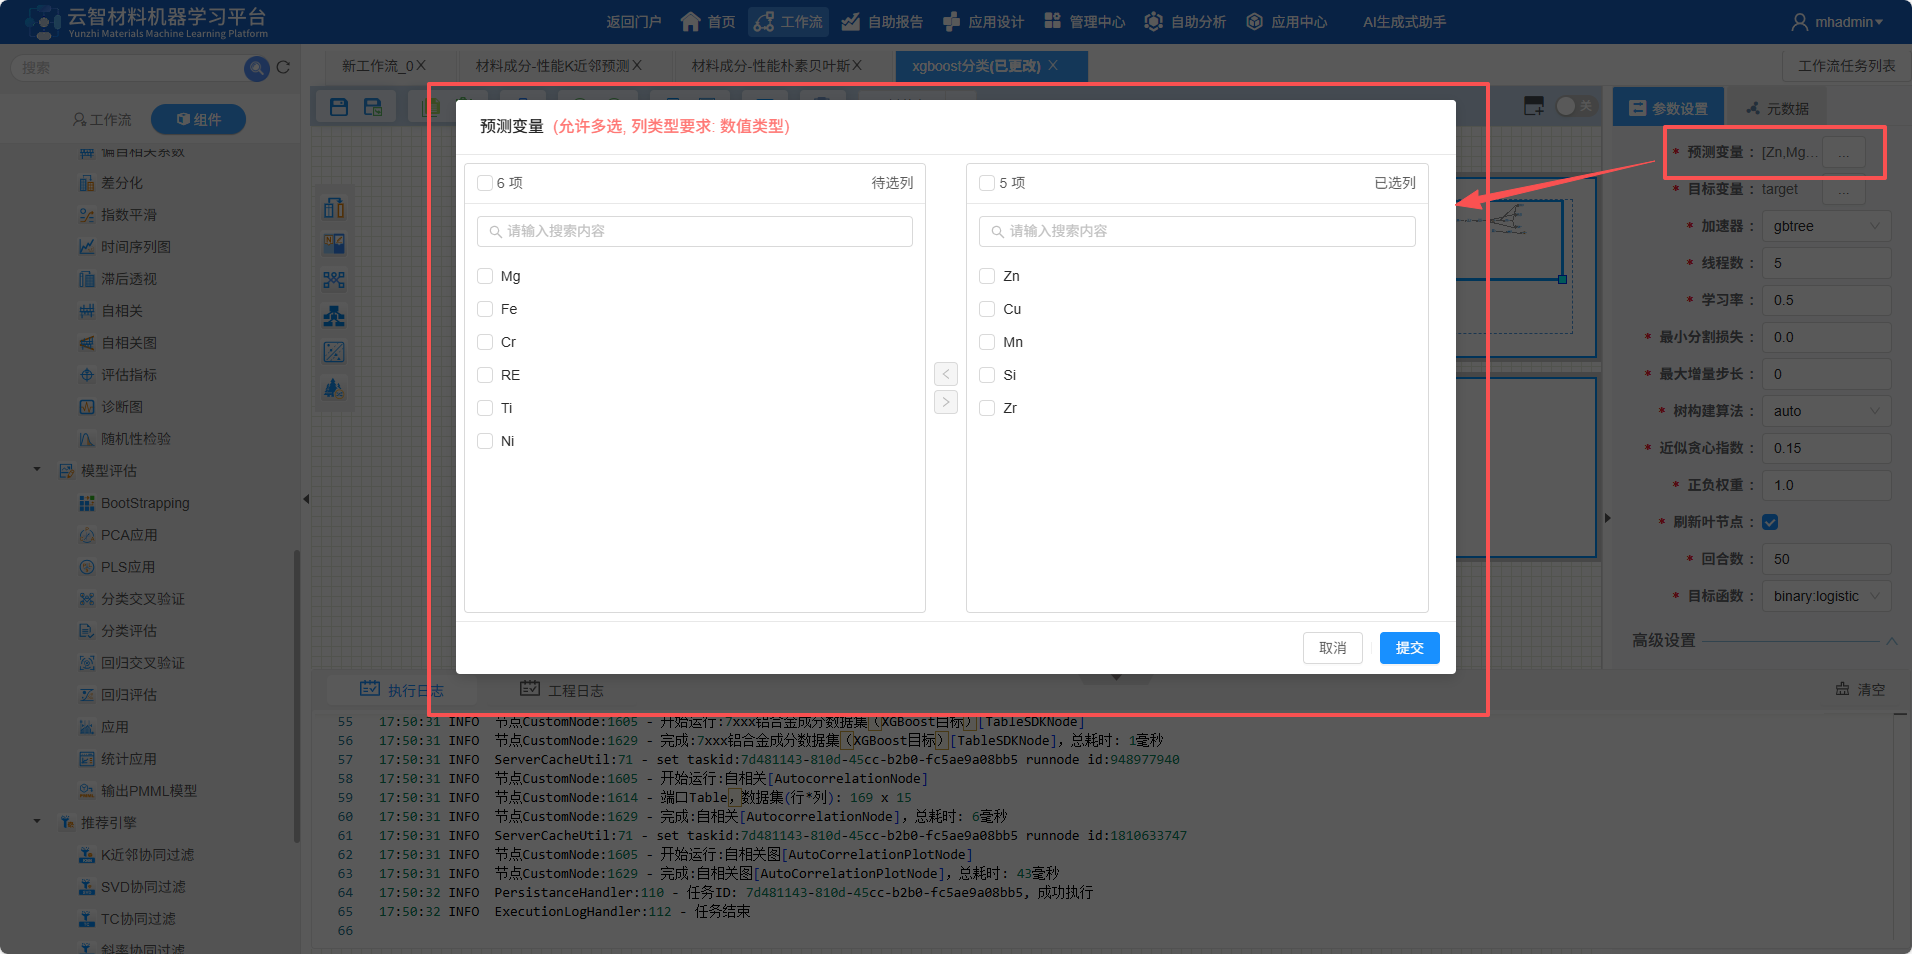This screenshot has height=954, width=1912.
Task: Uncheck the 刷新叶节点 option
Action: click(x=1771, y=521)
